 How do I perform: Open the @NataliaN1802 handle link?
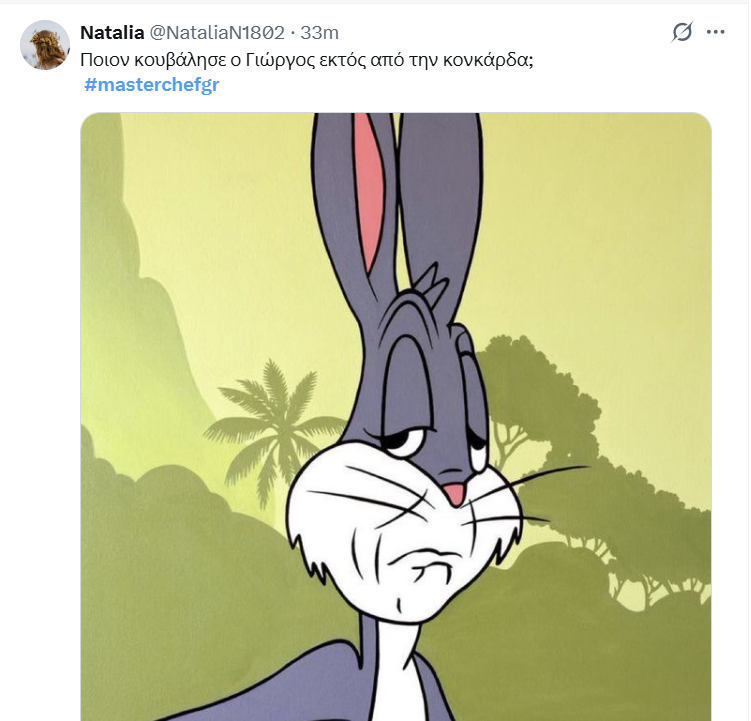(217, 32)
